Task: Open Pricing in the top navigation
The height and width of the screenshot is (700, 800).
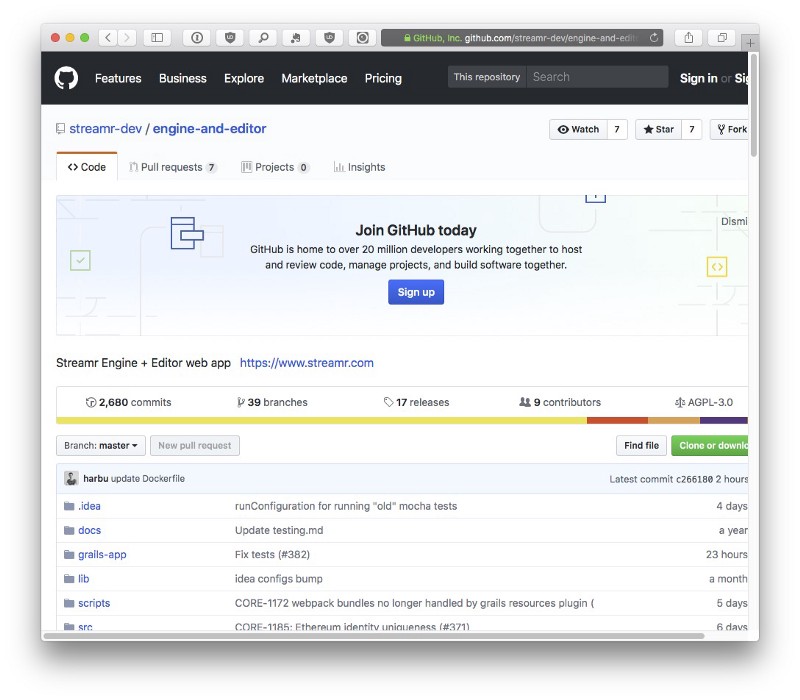Action: point(383,78)
